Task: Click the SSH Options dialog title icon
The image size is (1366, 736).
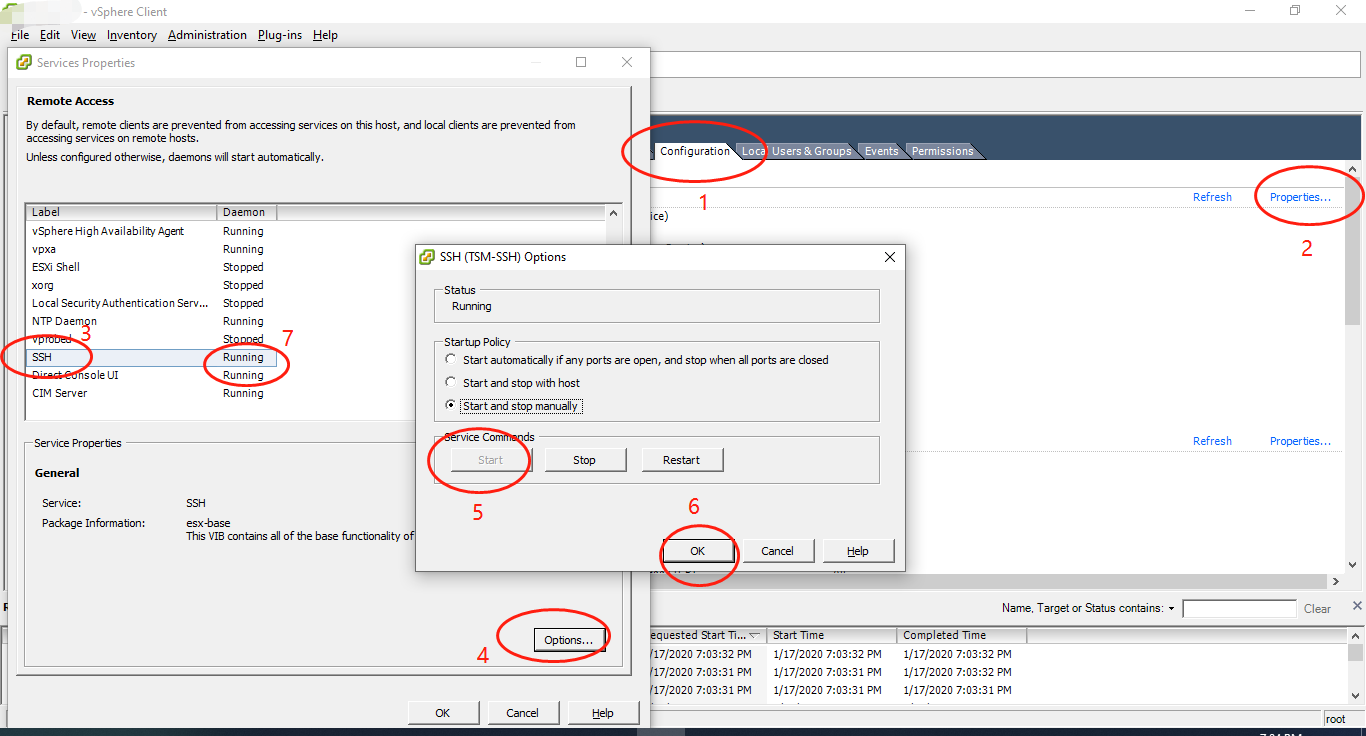Action: tap(427, 257)
